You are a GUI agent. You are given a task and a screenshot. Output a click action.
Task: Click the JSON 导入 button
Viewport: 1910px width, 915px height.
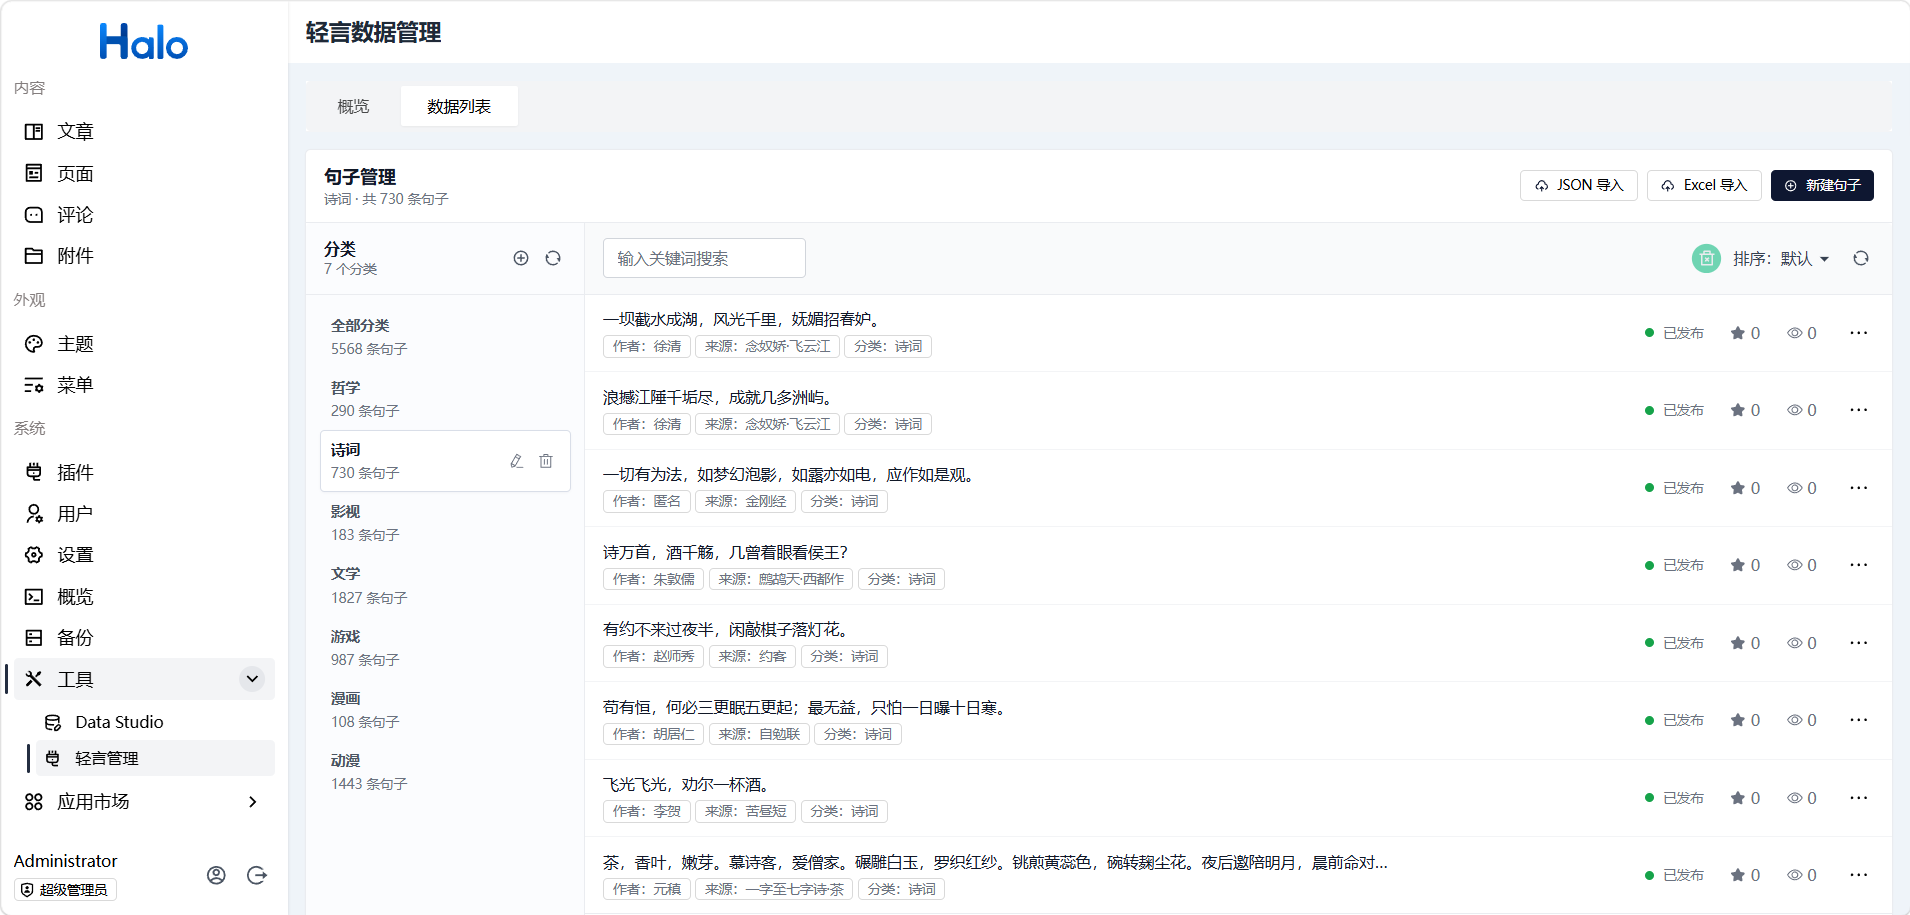[x=1578, y=185]
